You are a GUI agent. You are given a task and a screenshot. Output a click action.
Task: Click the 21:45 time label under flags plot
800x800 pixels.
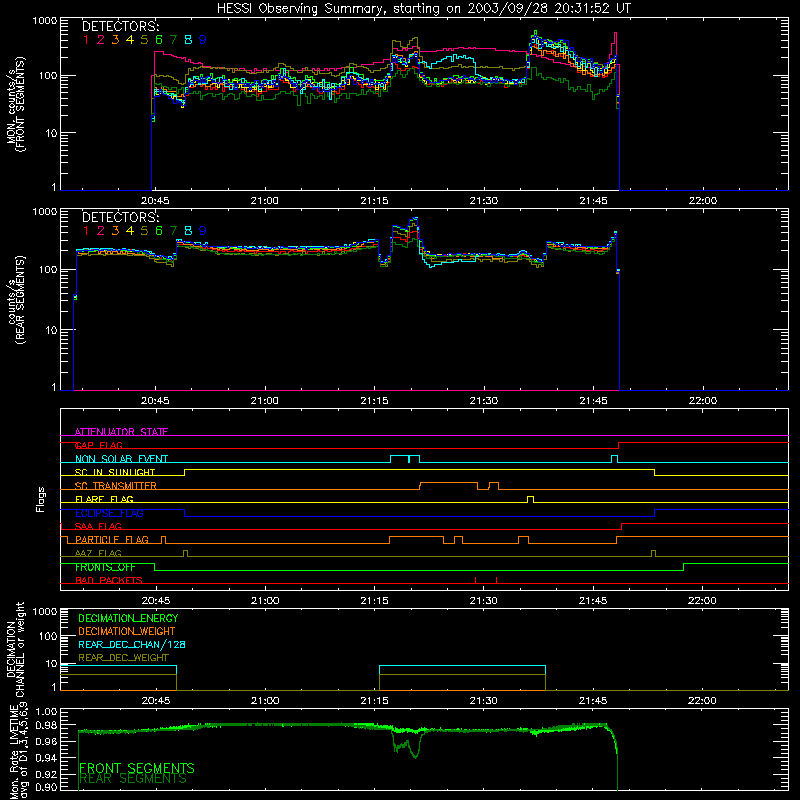coord(593,601)
